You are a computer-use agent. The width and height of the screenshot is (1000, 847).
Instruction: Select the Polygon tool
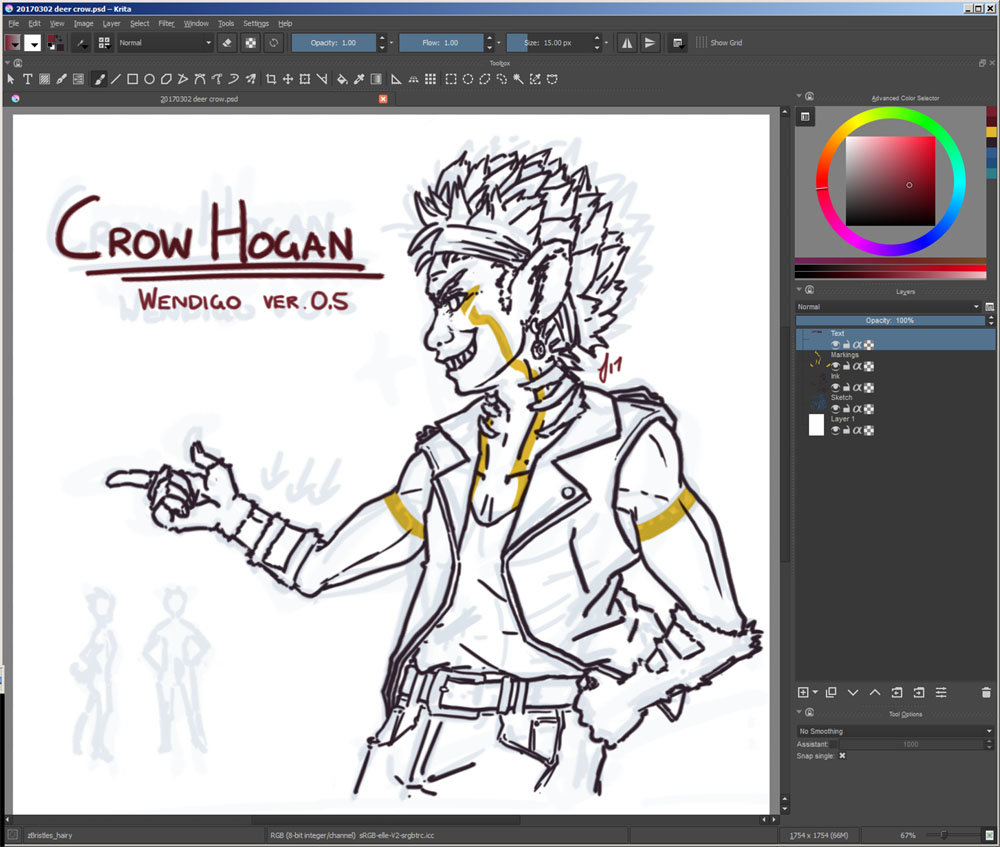point(166,79)
